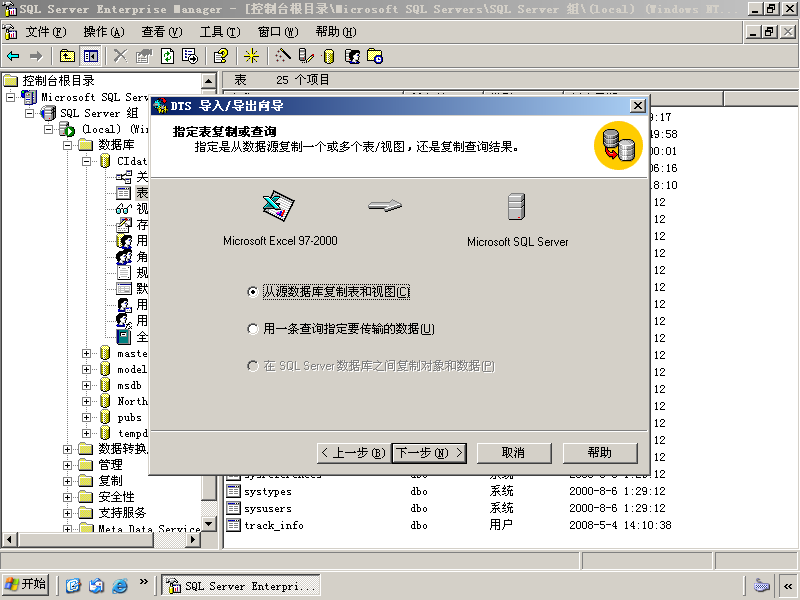Select the sysusers table row
This screenshot has height=600, width=800.
pos(449,508)
